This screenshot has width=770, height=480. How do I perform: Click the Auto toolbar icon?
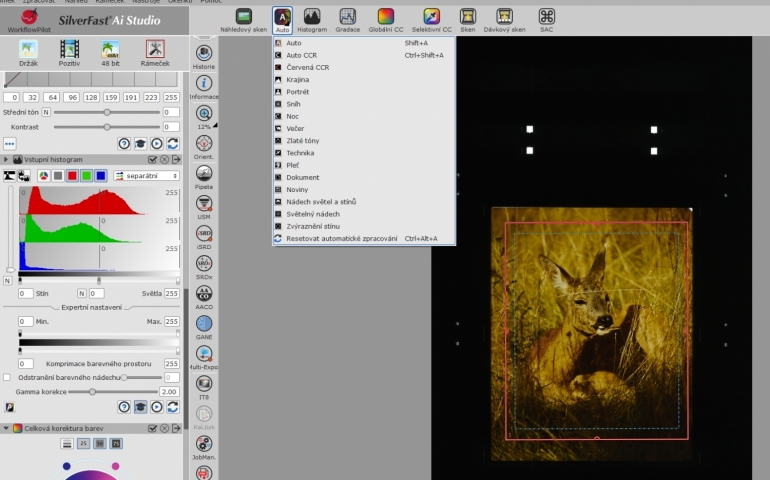pyautogui.click(x=282, y=18)
